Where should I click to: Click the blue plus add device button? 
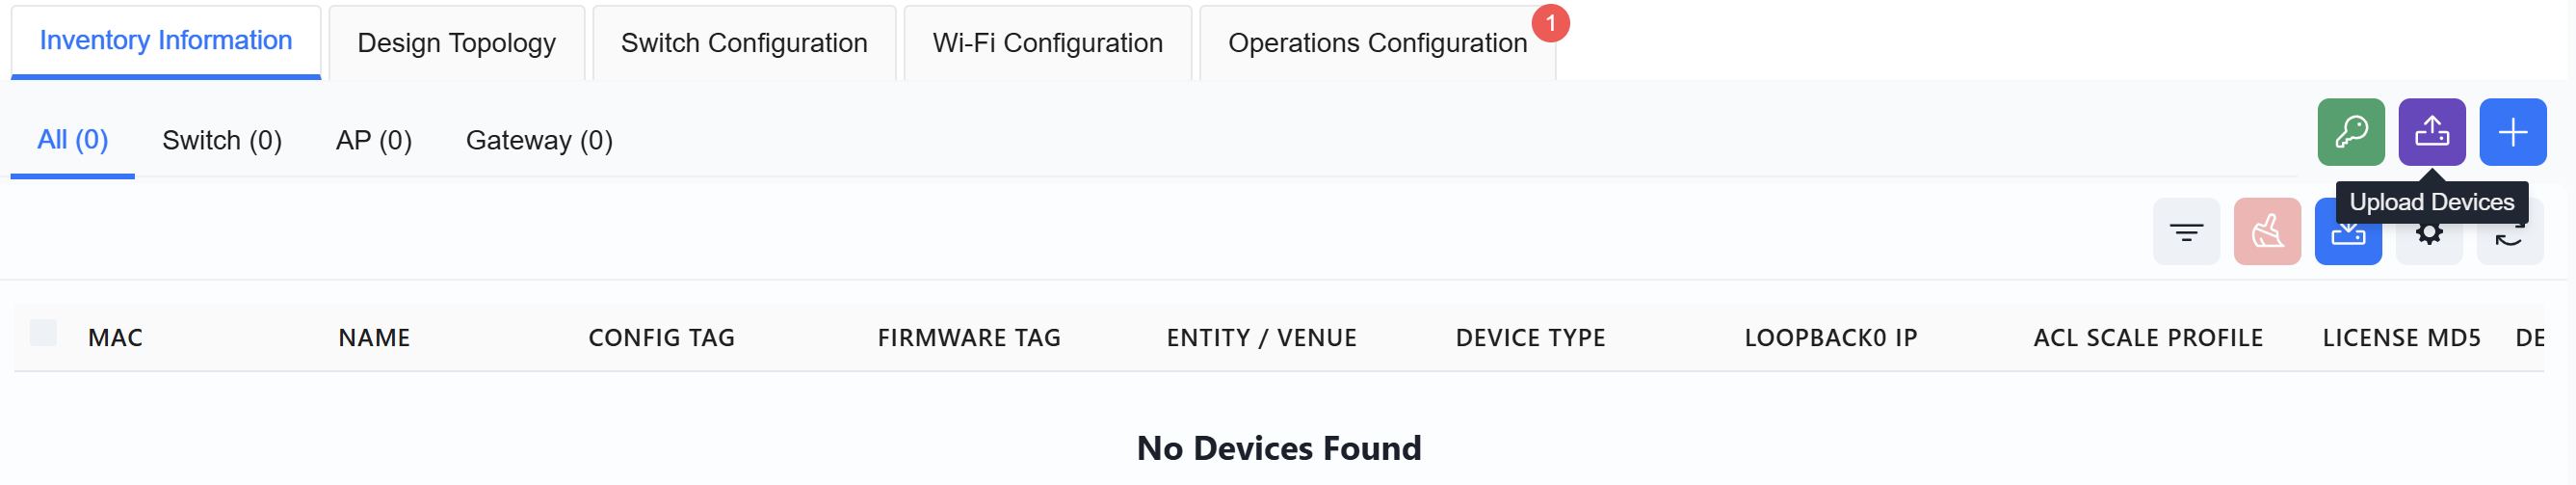[2512, 132]
